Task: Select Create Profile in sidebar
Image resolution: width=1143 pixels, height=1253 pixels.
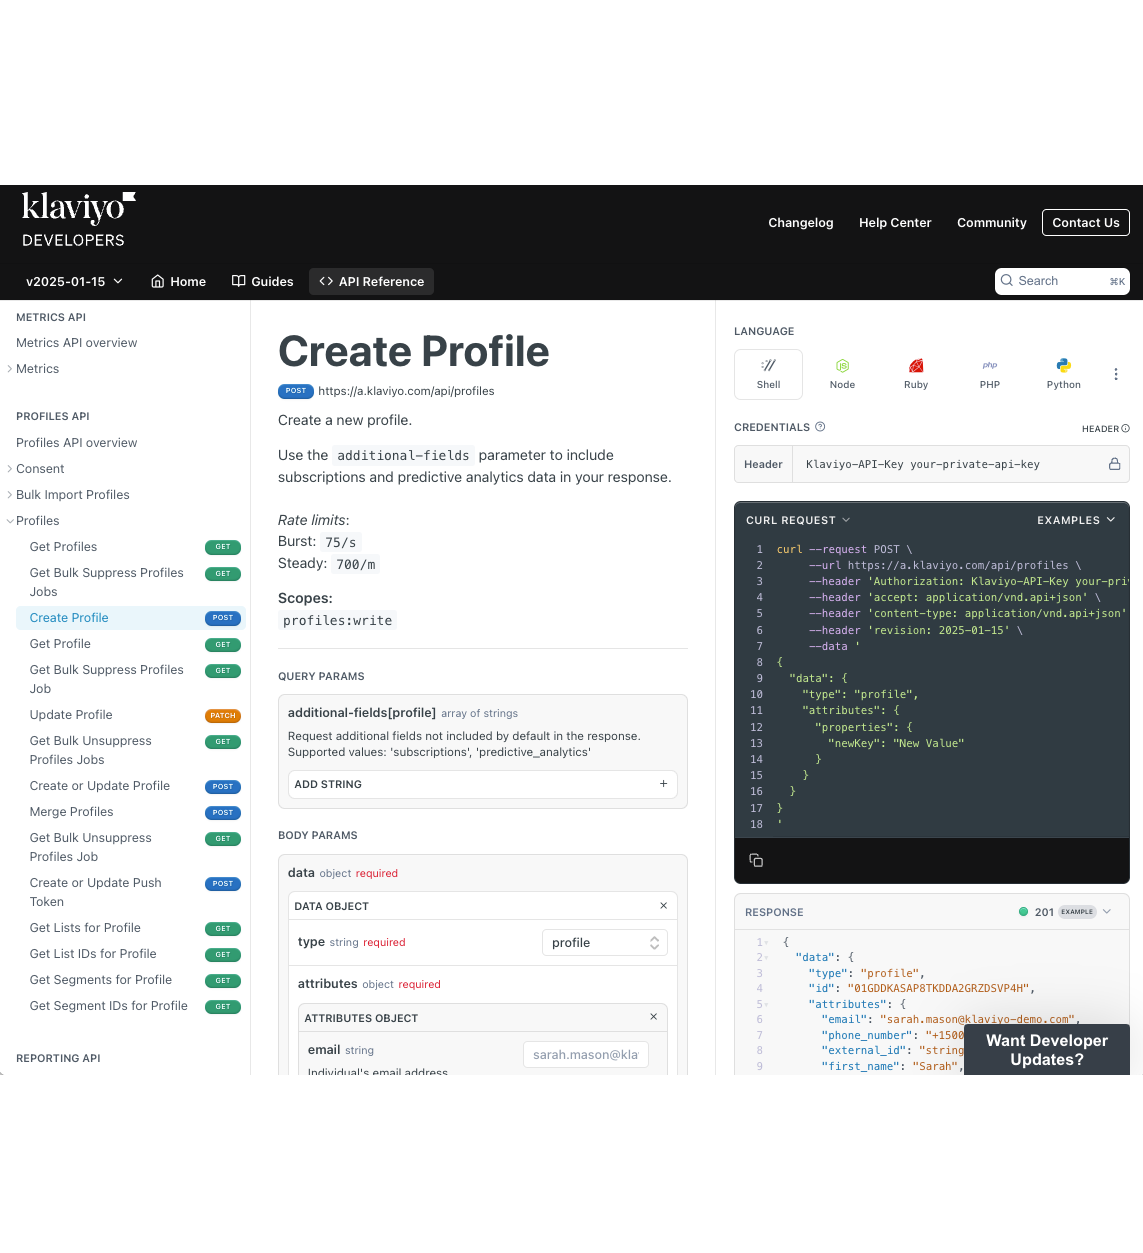Action: click(131, 618)
